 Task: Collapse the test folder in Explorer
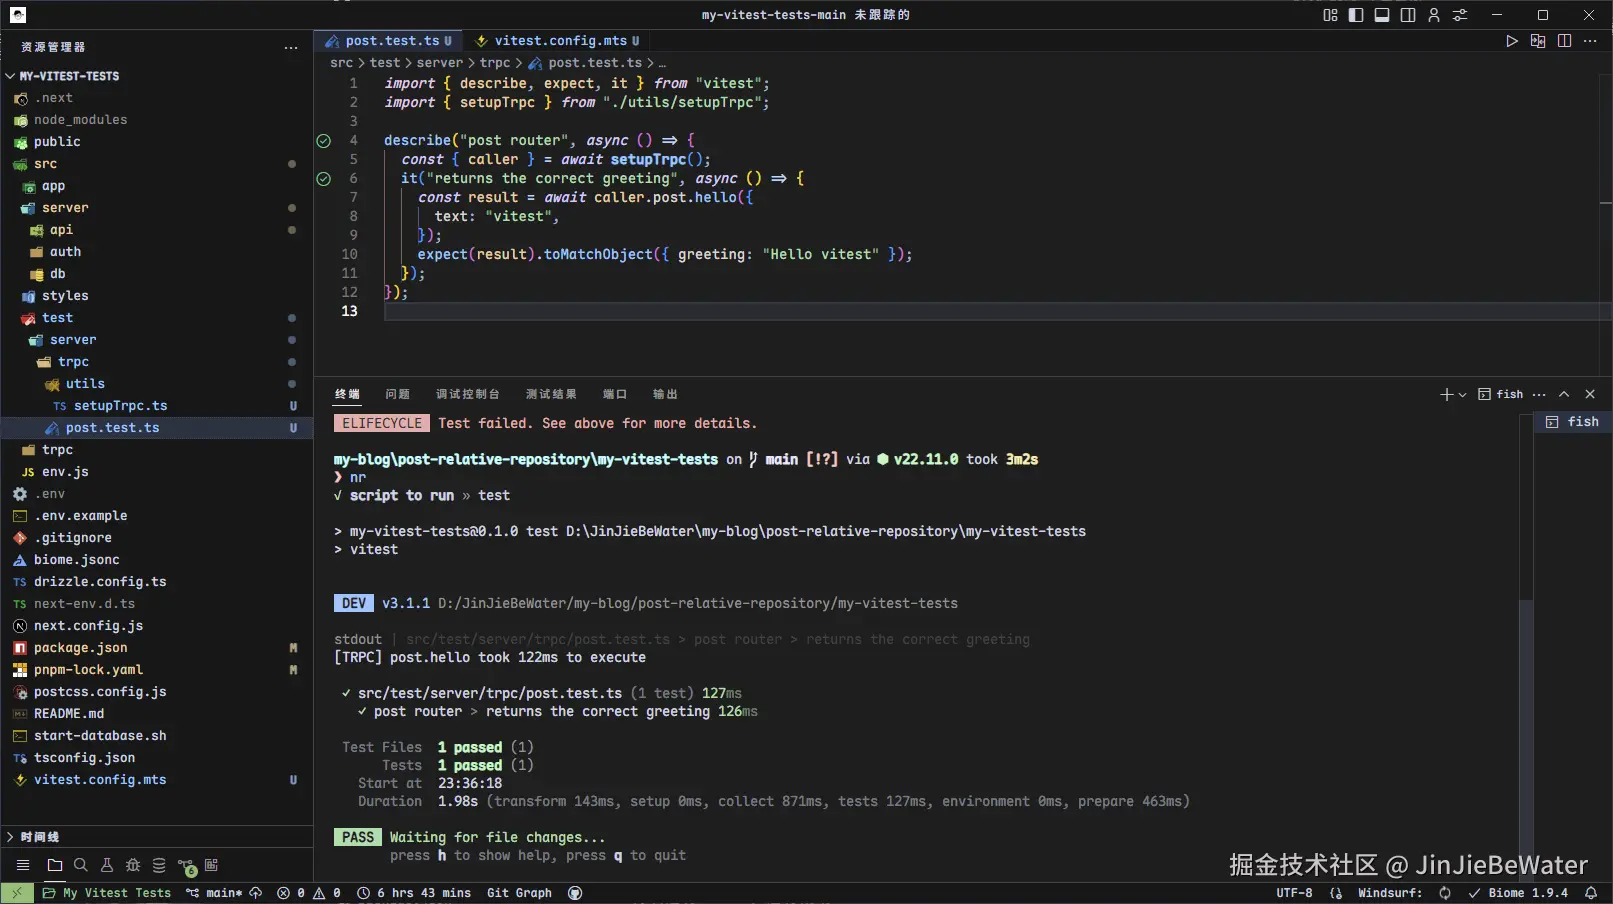coord(57,317)
